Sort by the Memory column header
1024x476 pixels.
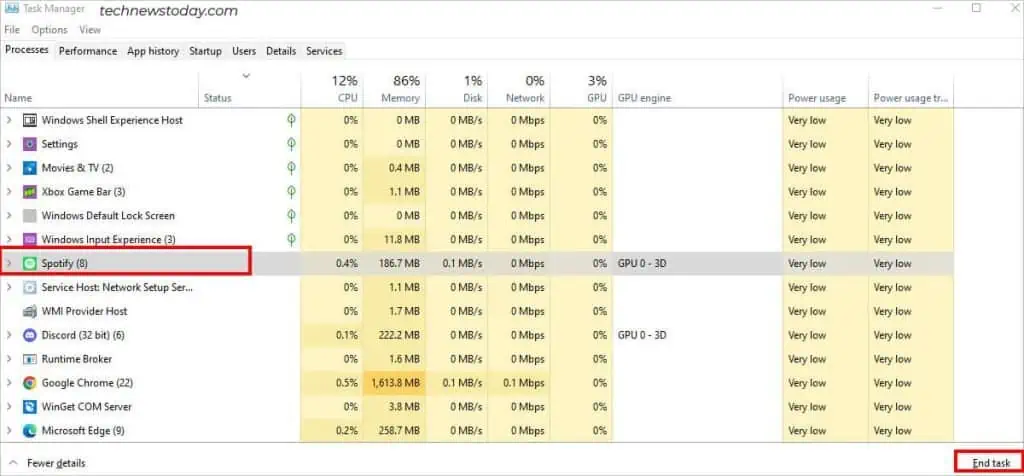[x=394, y=89]
